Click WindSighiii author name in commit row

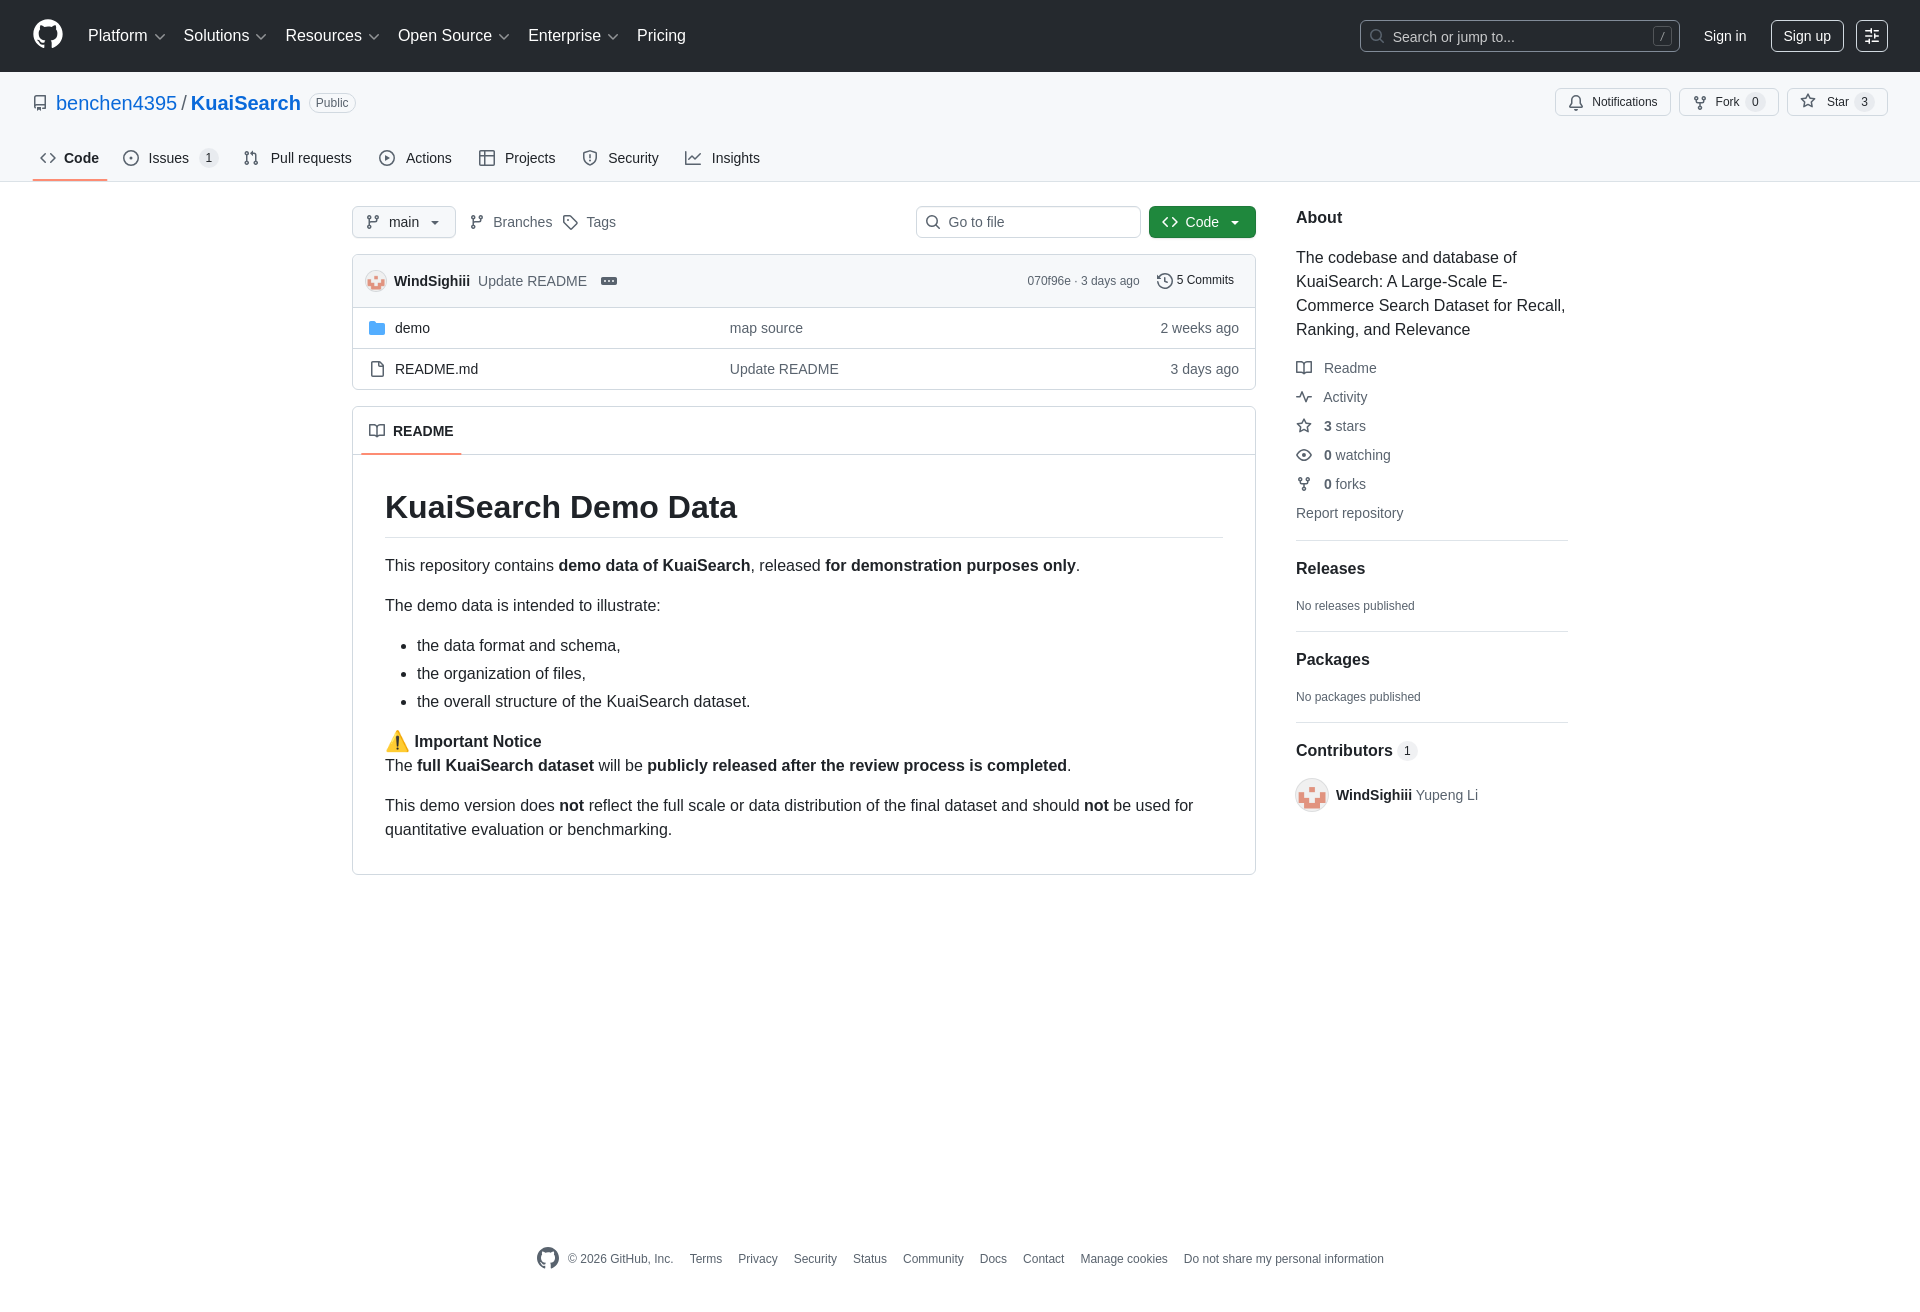coord(432,281)
